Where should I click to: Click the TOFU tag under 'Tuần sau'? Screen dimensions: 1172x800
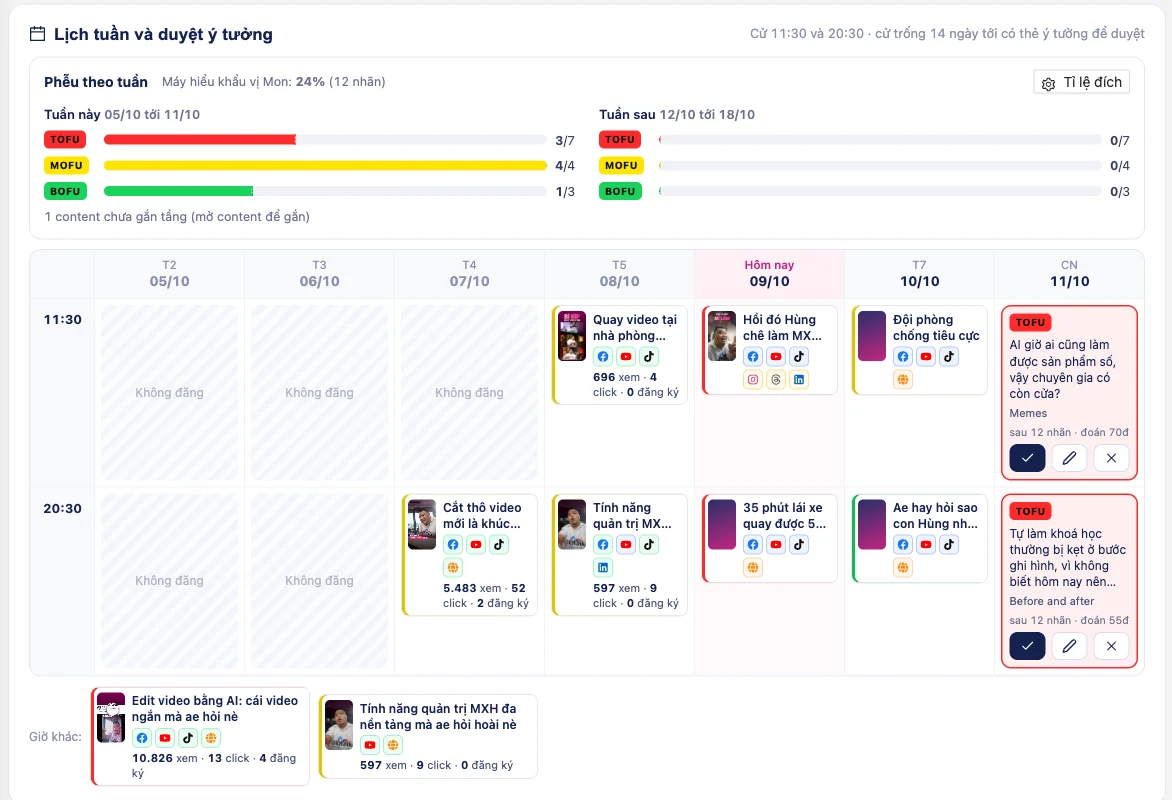tap(620, 140)
